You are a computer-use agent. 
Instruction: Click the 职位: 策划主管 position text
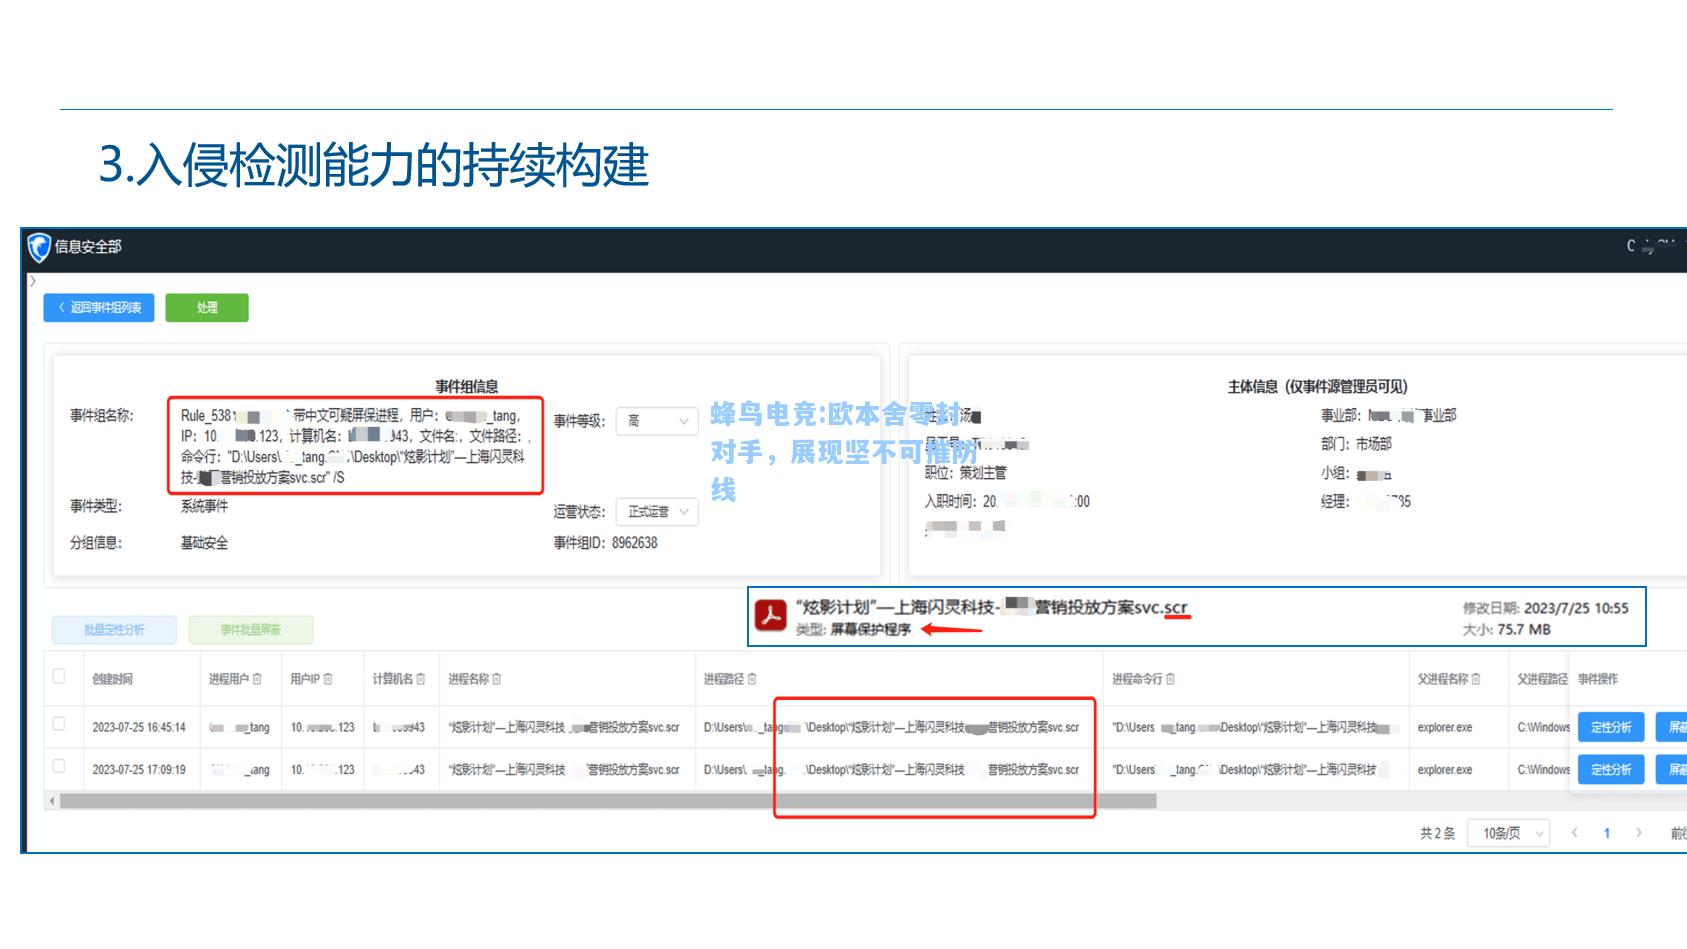(x=965, y=473)
